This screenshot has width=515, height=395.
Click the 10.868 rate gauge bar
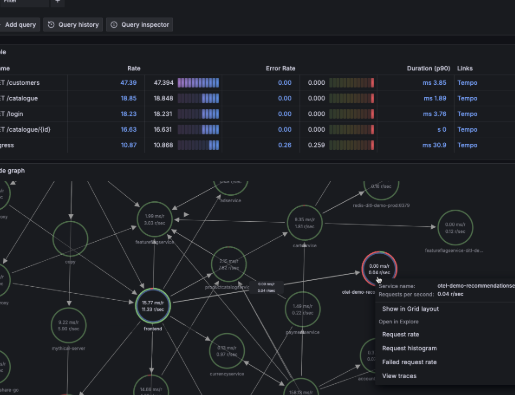198,145
